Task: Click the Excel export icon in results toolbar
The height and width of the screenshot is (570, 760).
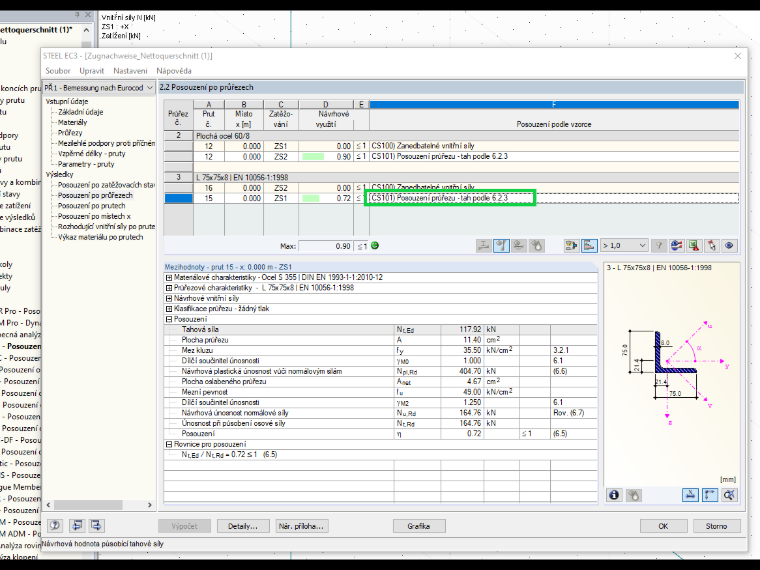Action: (x=694, y=246)
